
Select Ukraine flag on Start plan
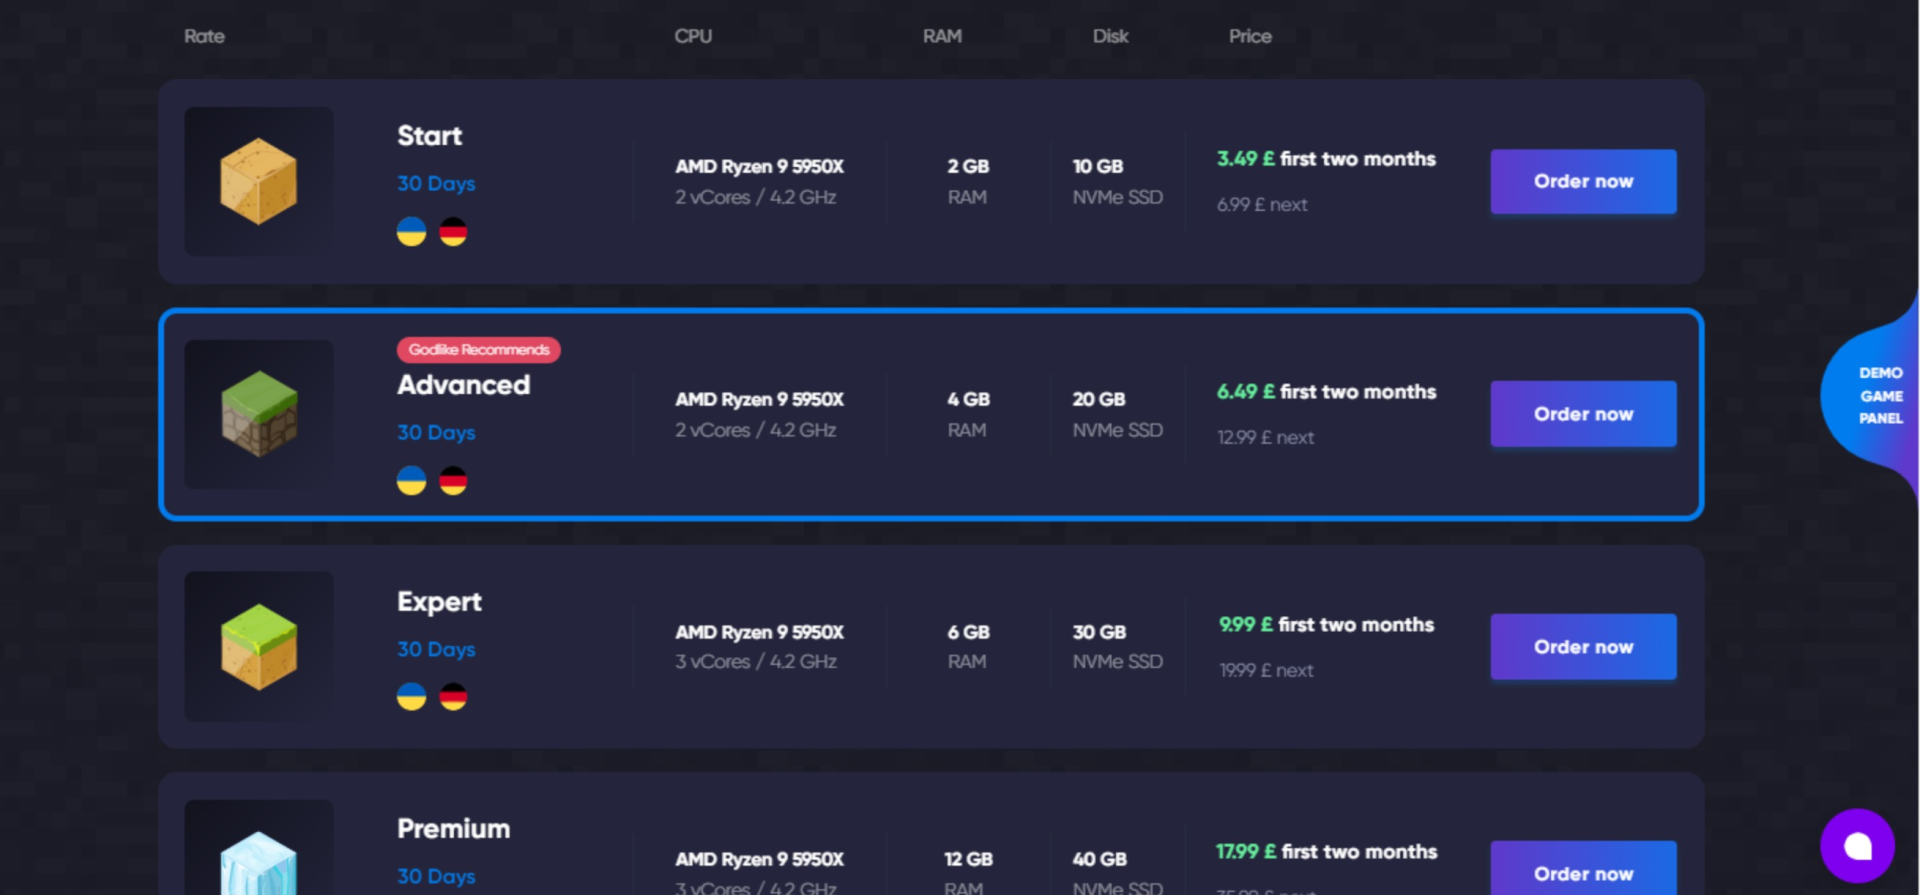[411, 232]
